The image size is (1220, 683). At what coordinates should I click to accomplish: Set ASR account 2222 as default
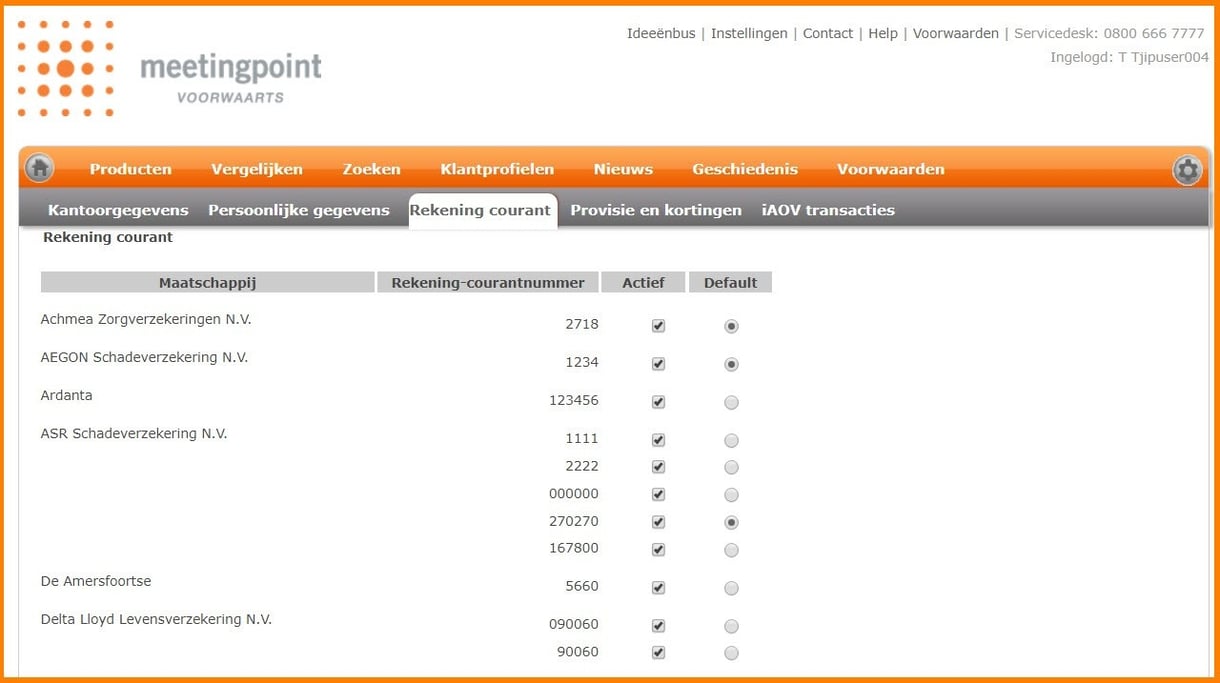tap(731, 467)
